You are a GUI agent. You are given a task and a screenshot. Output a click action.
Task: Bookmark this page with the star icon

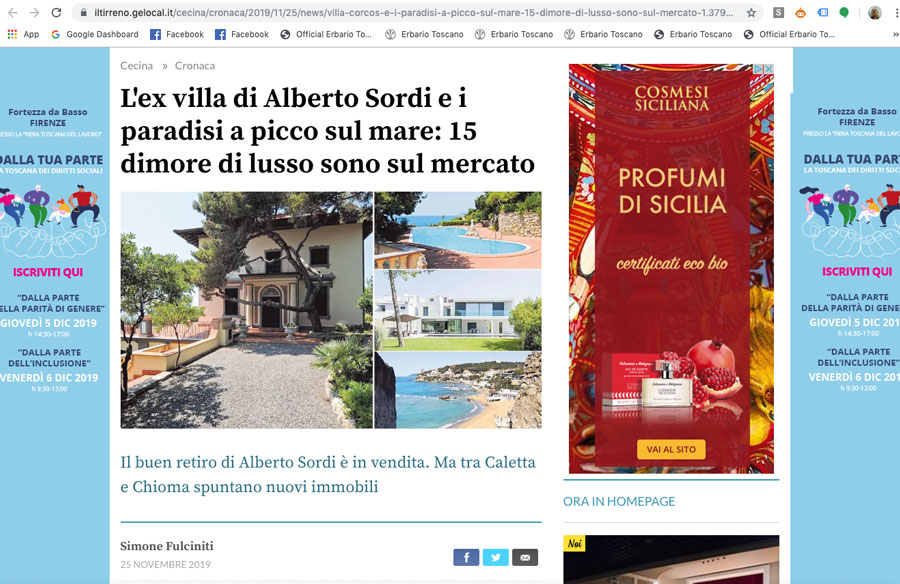click(x=751, y=12)
